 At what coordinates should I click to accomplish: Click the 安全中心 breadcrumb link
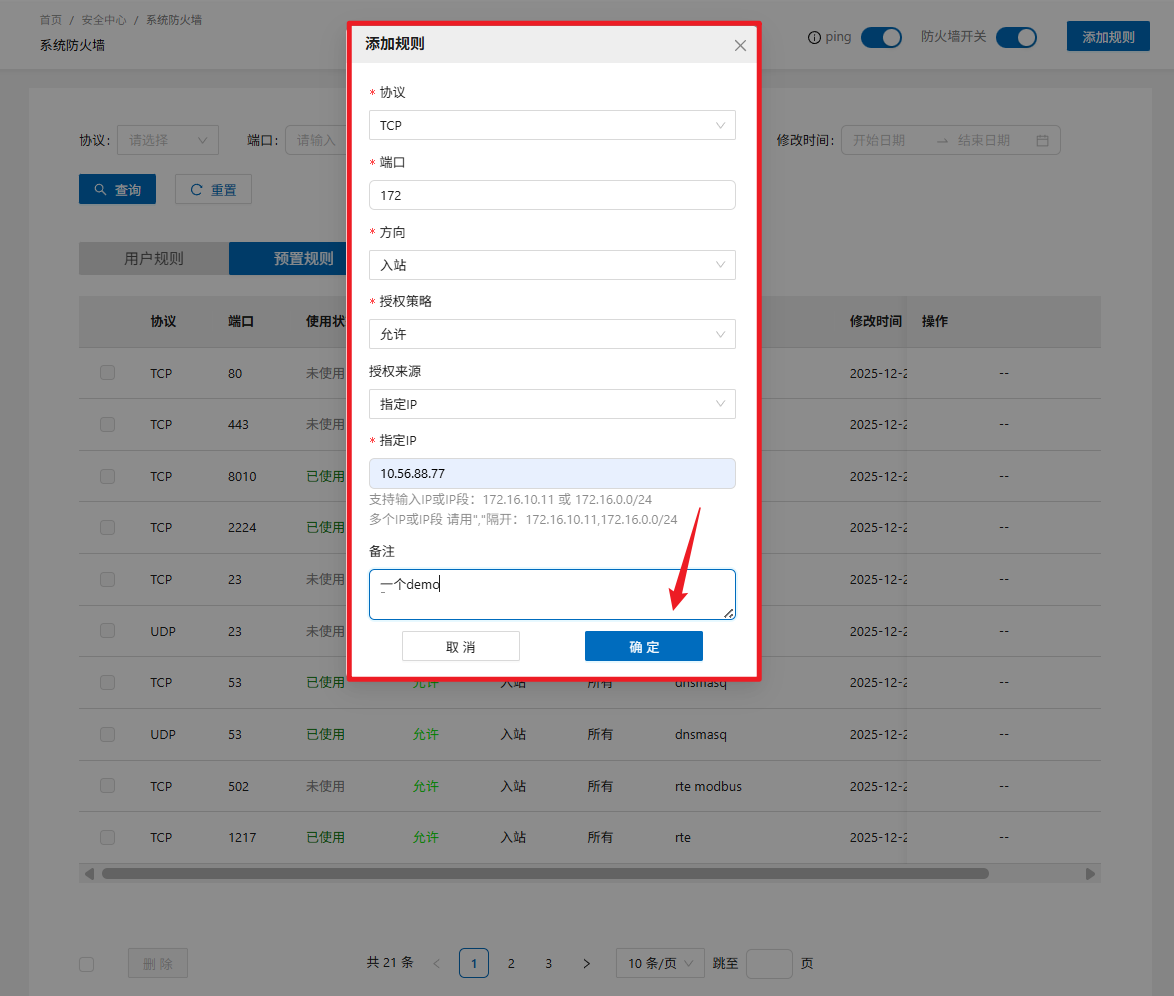click(104, 20)
